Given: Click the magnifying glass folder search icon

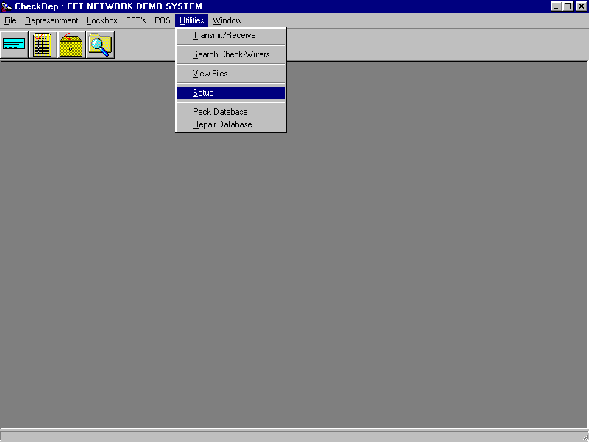Looking at the screenshot, I should pyautogui.click(x=100, y=45).
